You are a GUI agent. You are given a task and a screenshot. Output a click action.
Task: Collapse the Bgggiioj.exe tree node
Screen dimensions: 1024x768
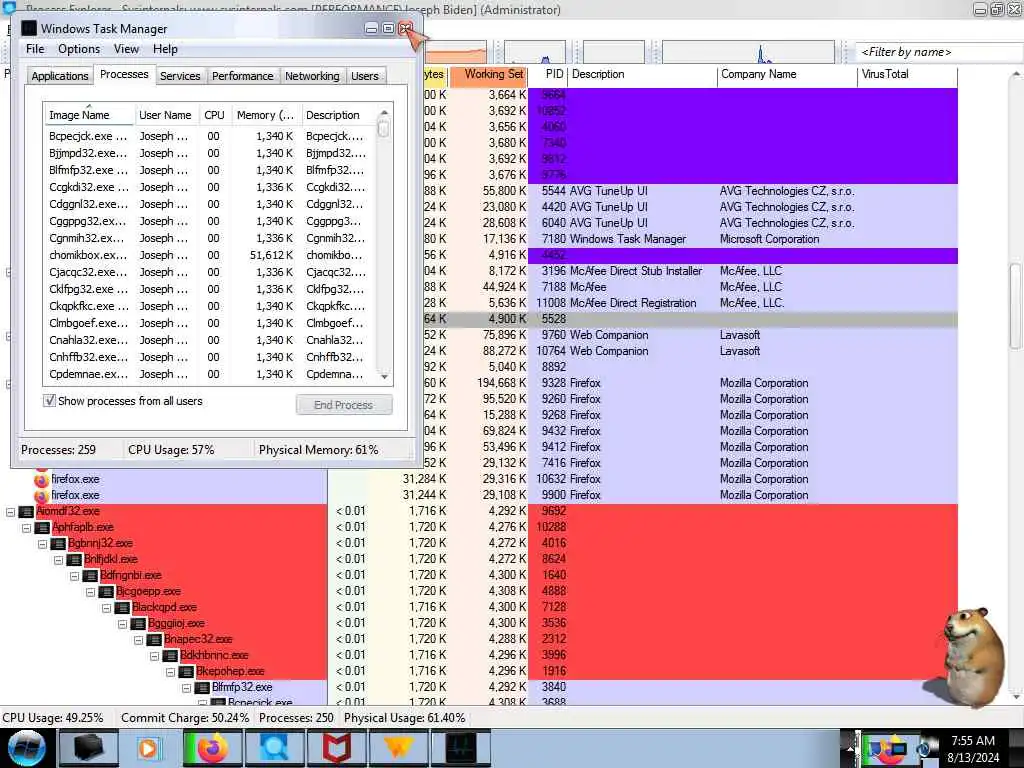[x=122, y=624]
